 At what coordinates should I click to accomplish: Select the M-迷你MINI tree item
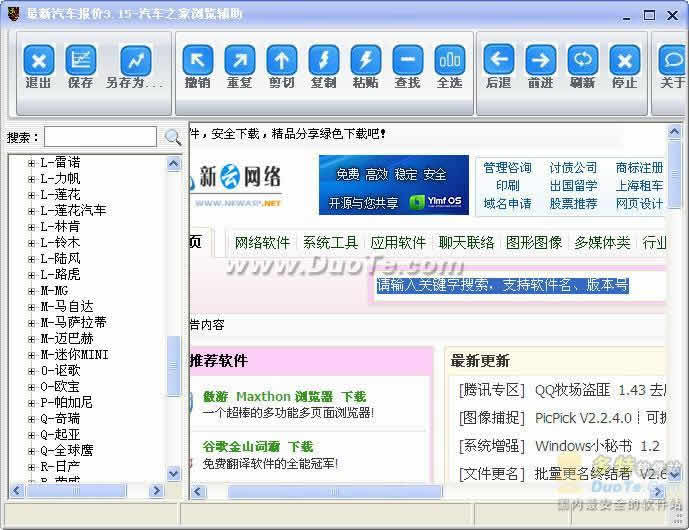(x=74, y=355)
